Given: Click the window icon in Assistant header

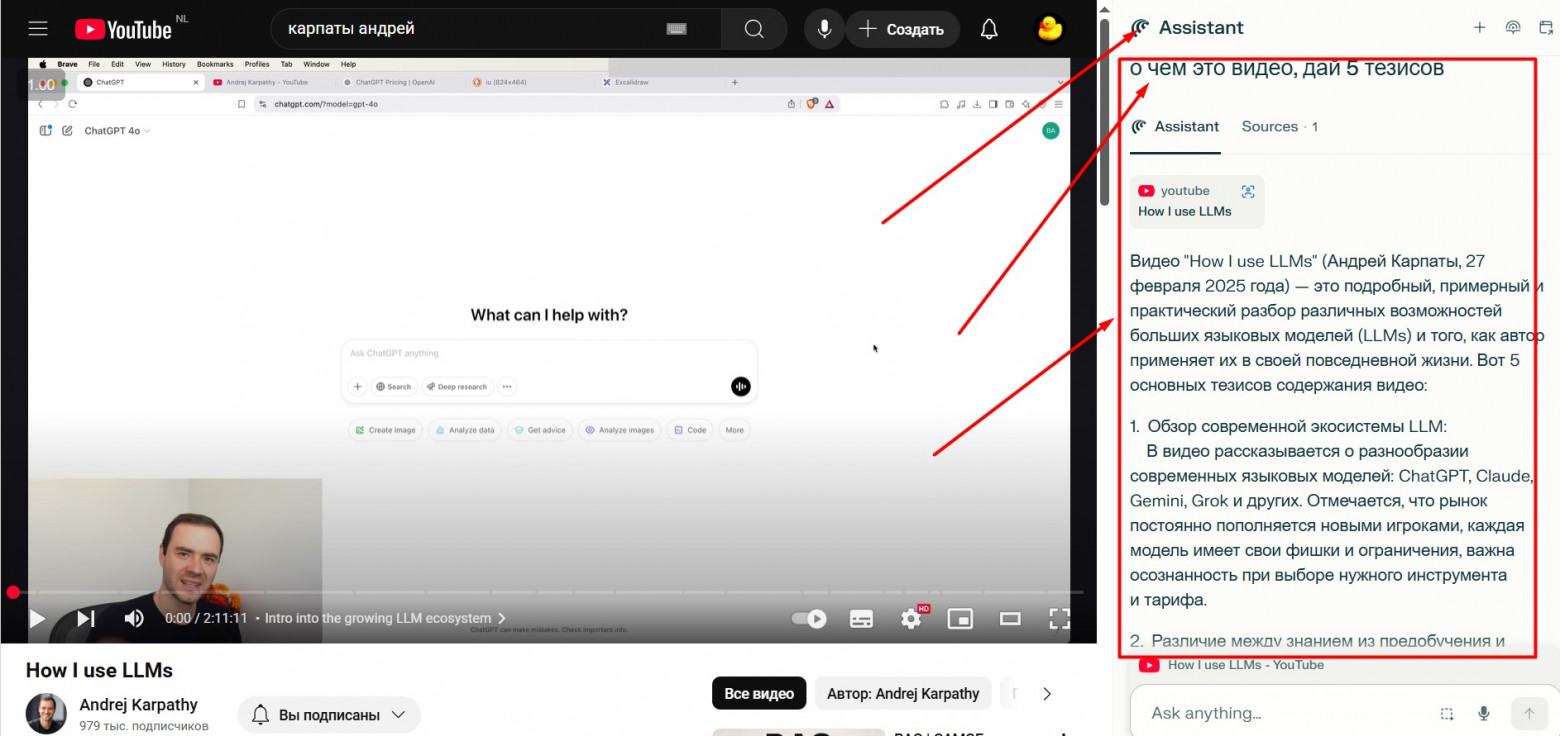Looking at the screenshot, I should (1546, 28).
